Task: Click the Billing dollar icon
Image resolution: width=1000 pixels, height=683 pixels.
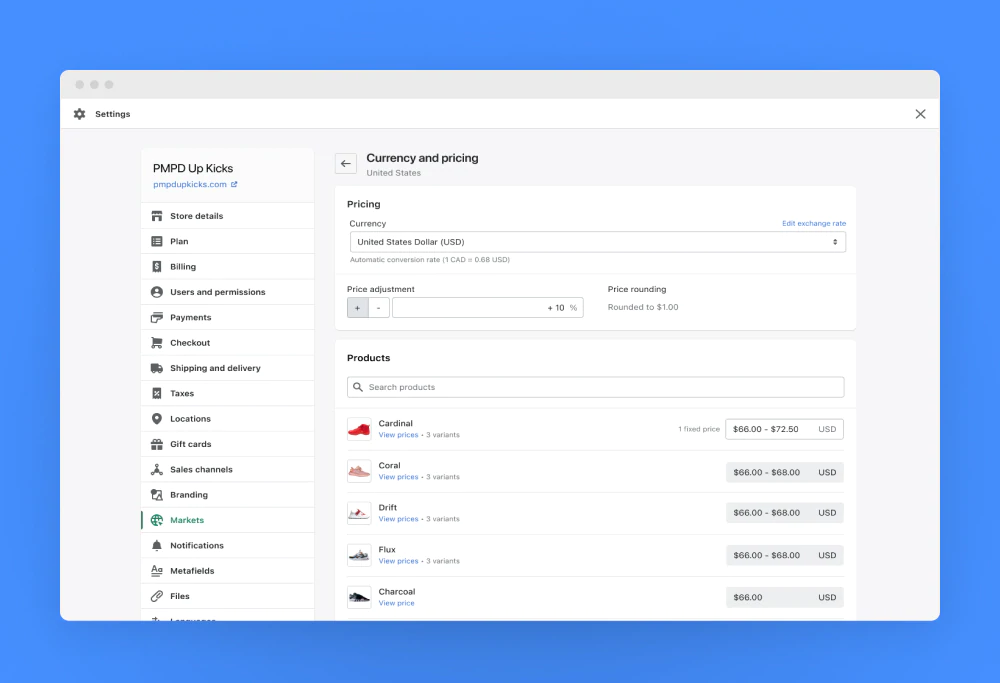Action: (157, 267)
